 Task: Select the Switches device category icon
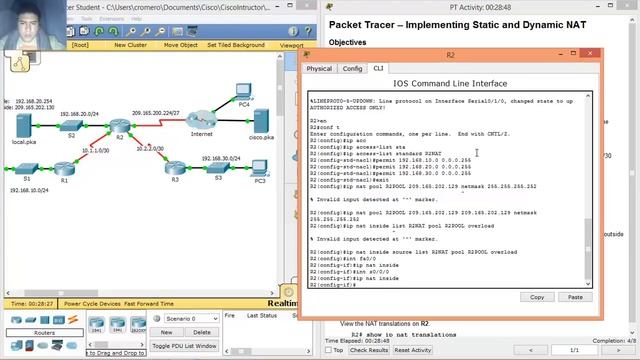(x=31, y=320)
